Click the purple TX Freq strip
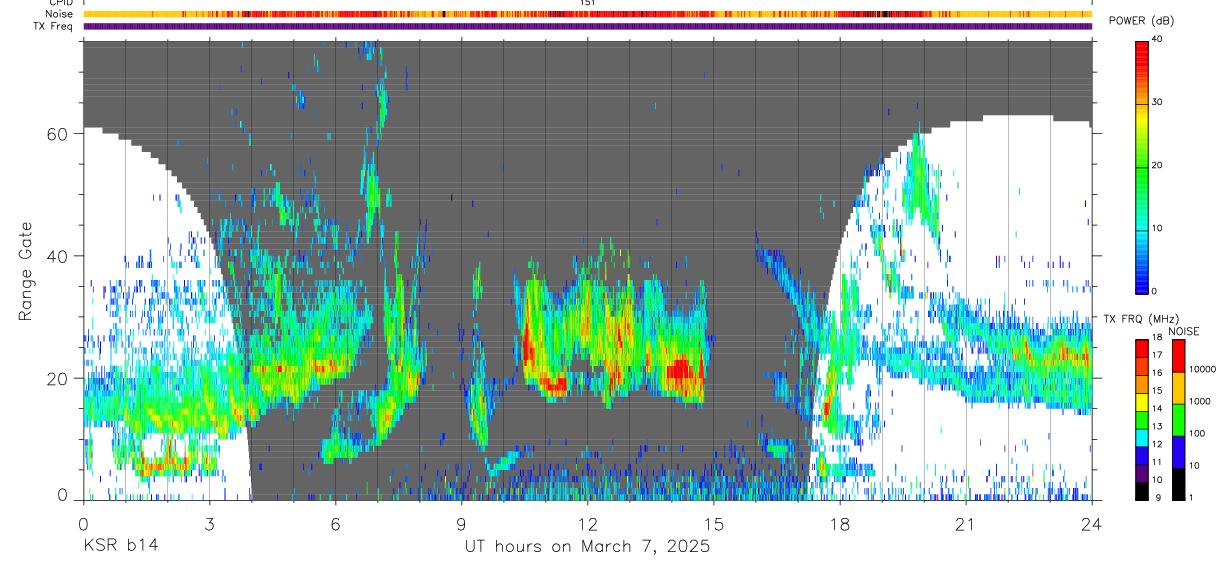Viewport: 1228px width, 567px height. (x=587, y=26)
